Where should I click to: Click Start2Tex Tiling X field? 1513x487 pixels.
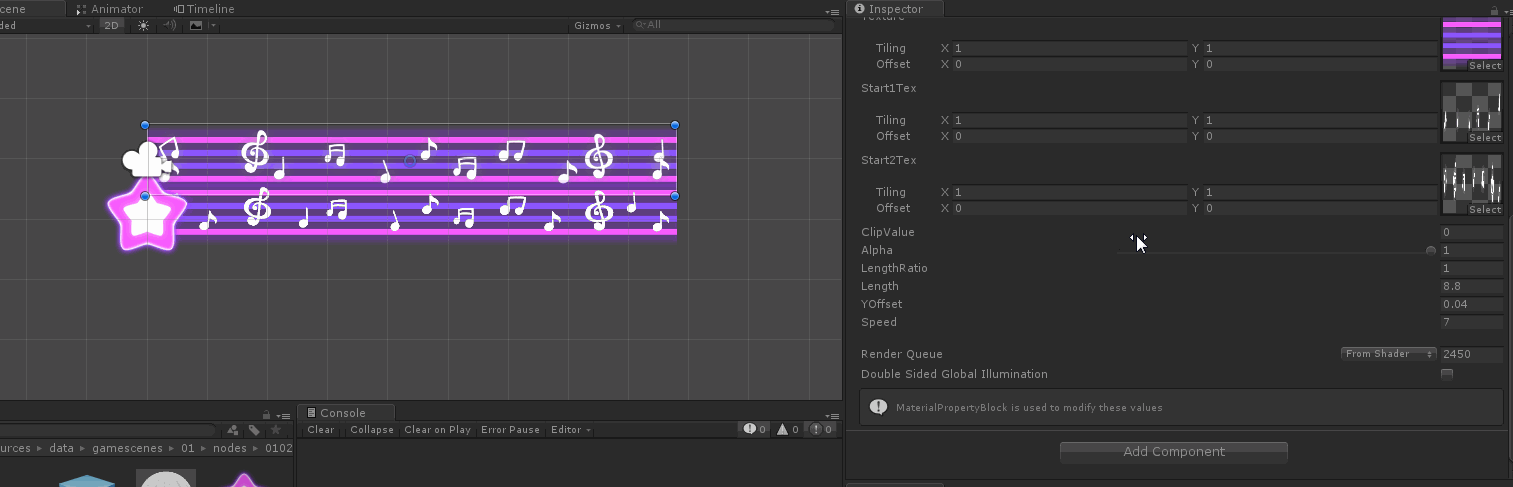1069,192
